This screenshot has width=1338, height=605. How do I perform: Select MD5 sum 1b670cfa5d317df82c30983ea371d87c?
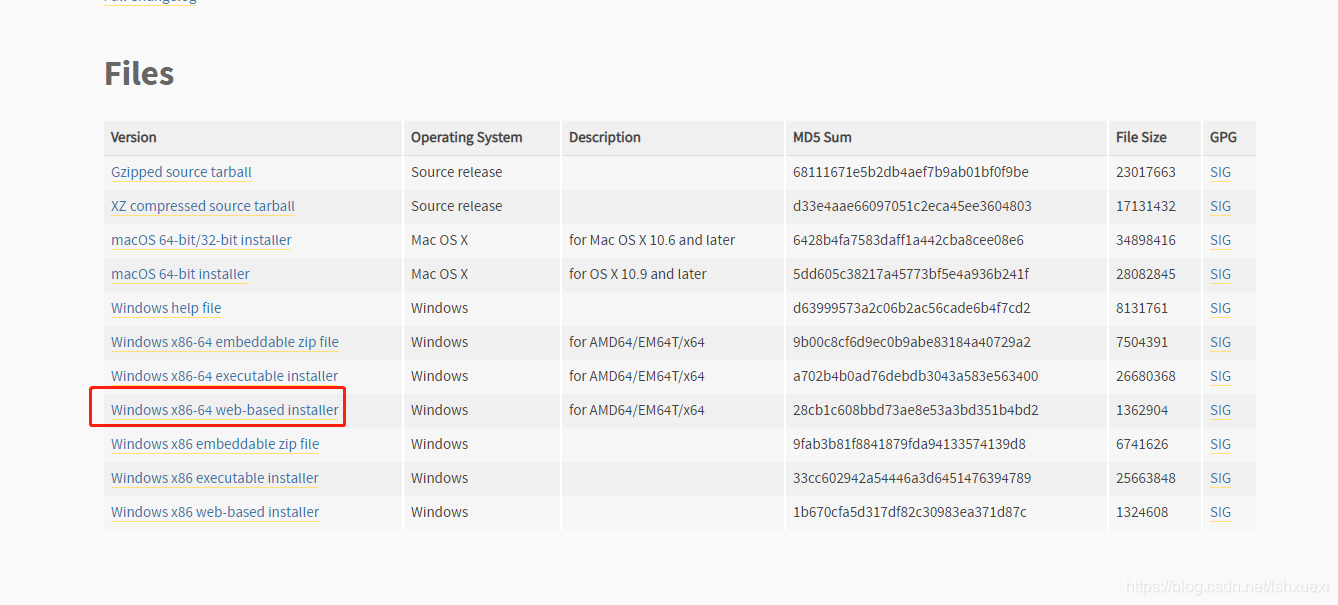click(x=910, y=512)
